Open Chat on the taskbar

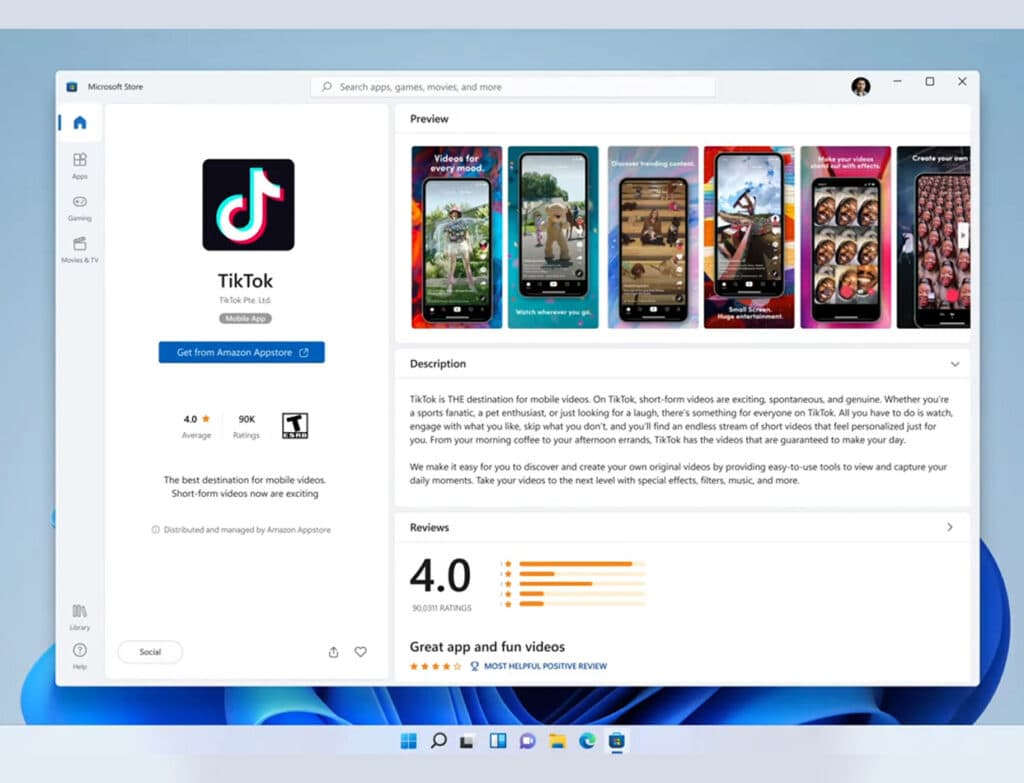[528, 741]
